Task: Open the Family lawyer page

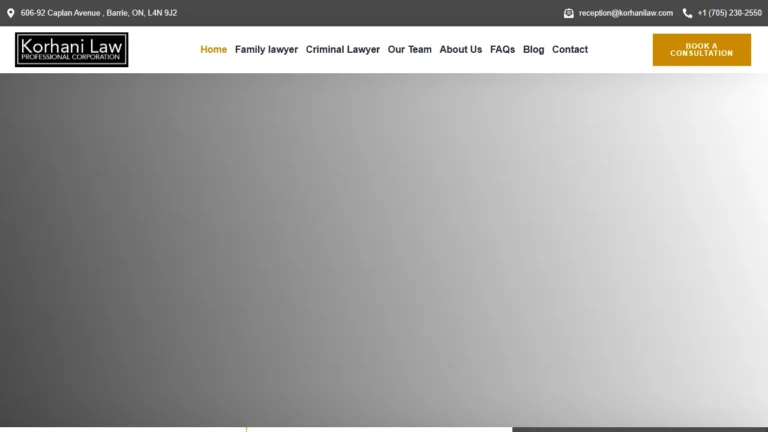Action: point(266,49)
